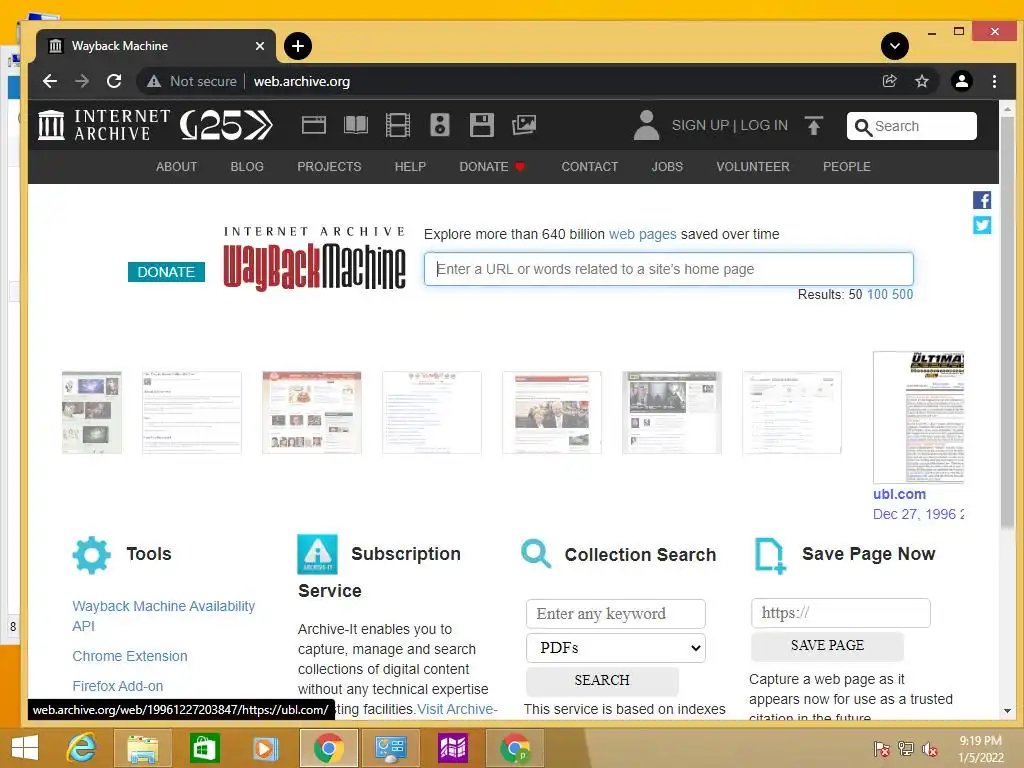Open the VOLUNTEER menu item
Screen dimensions: 1024x768
pyautogui.click(x=753, y=167)
